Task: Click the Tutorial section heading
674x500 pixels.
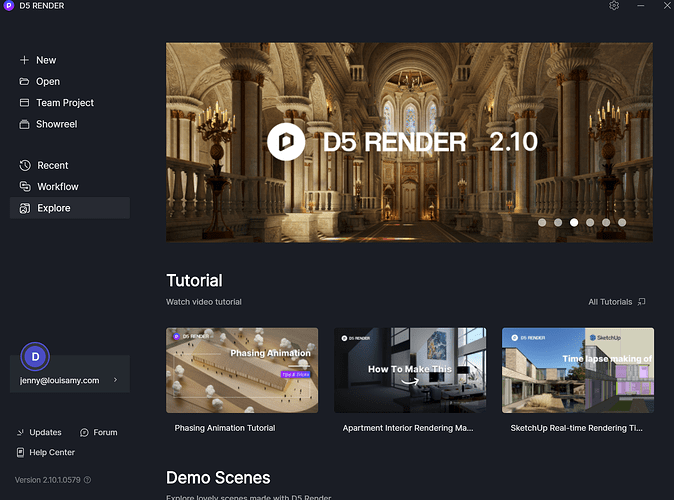Action: pos(194,281)
